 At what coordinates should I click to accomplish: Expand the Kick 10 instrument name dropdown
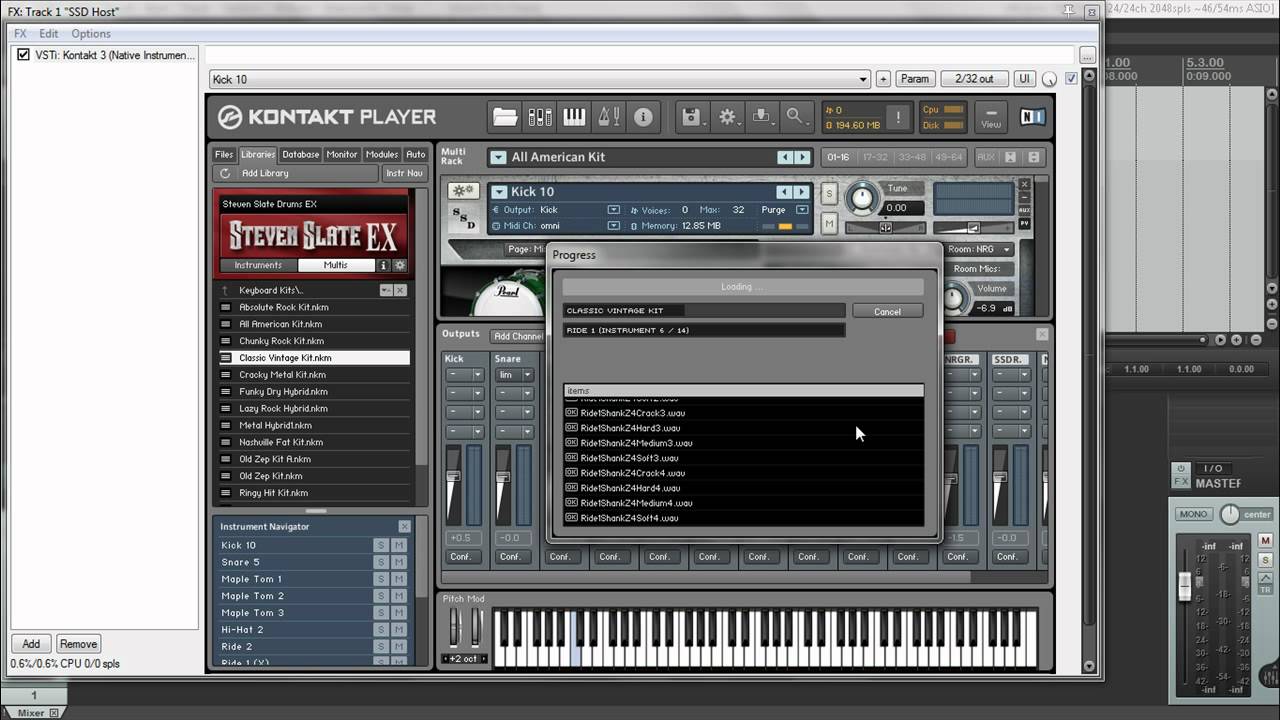click(x=499, y=192)
